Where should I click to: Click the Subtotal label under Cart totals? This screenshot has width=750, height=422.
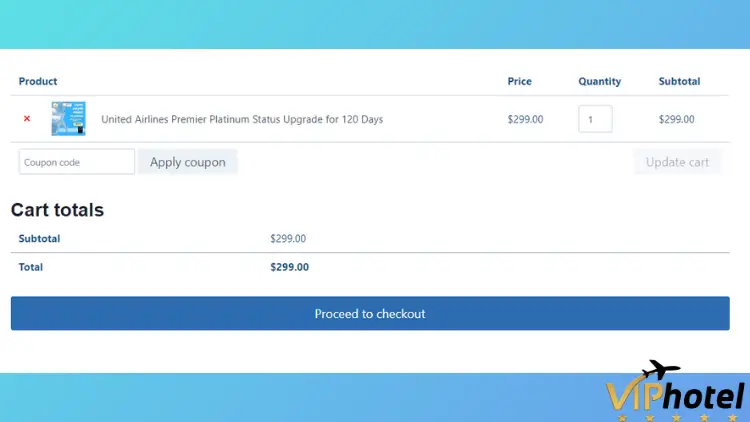pyautogui.click(x=39, y=238)
